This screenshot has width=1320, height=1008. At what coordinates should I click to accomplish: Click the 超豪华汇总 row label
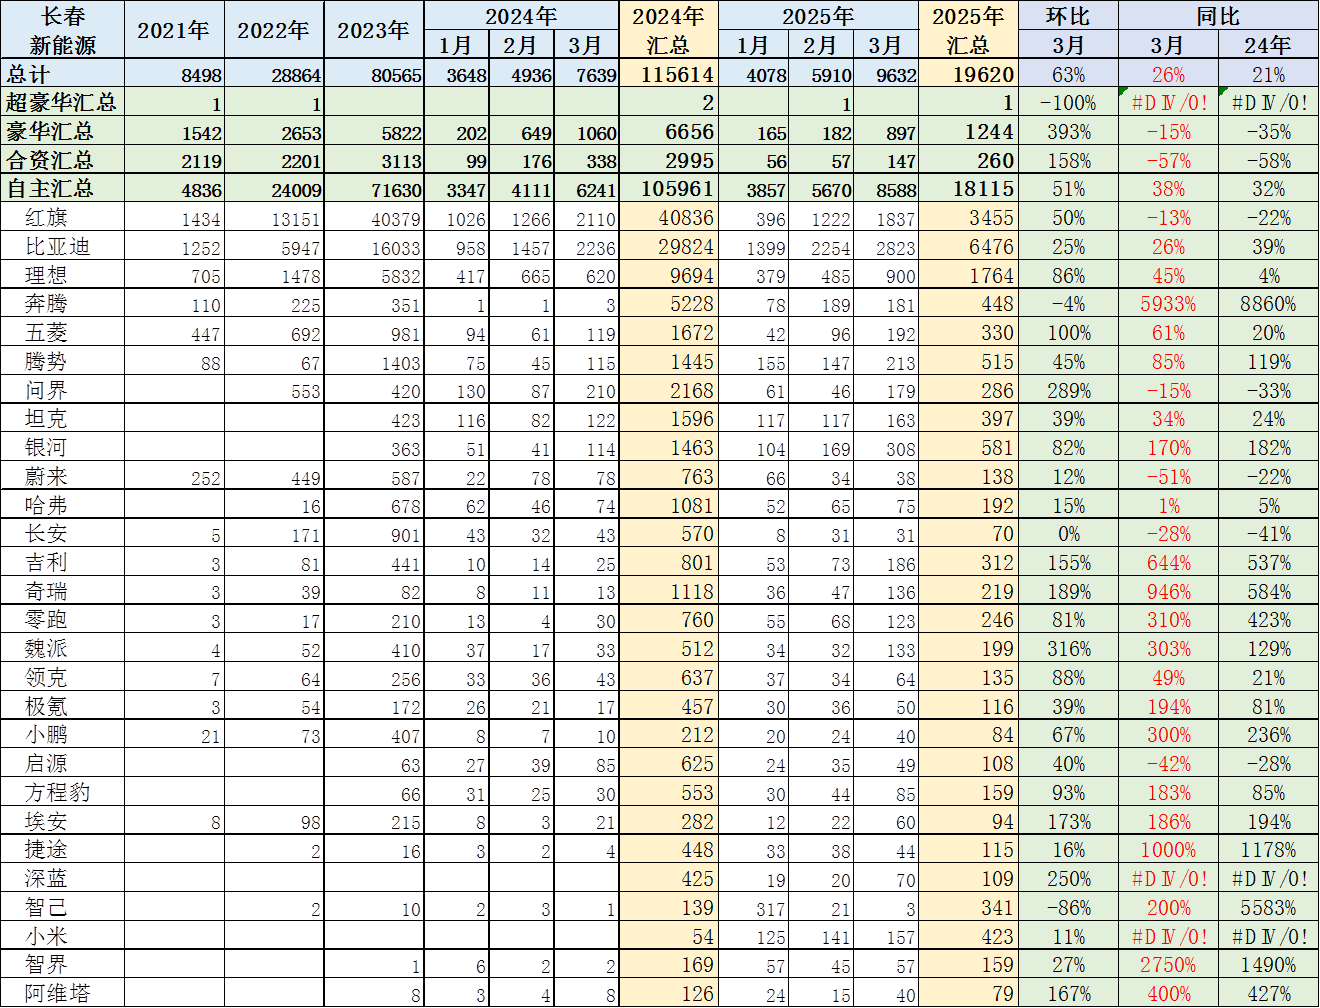point(62,103)
